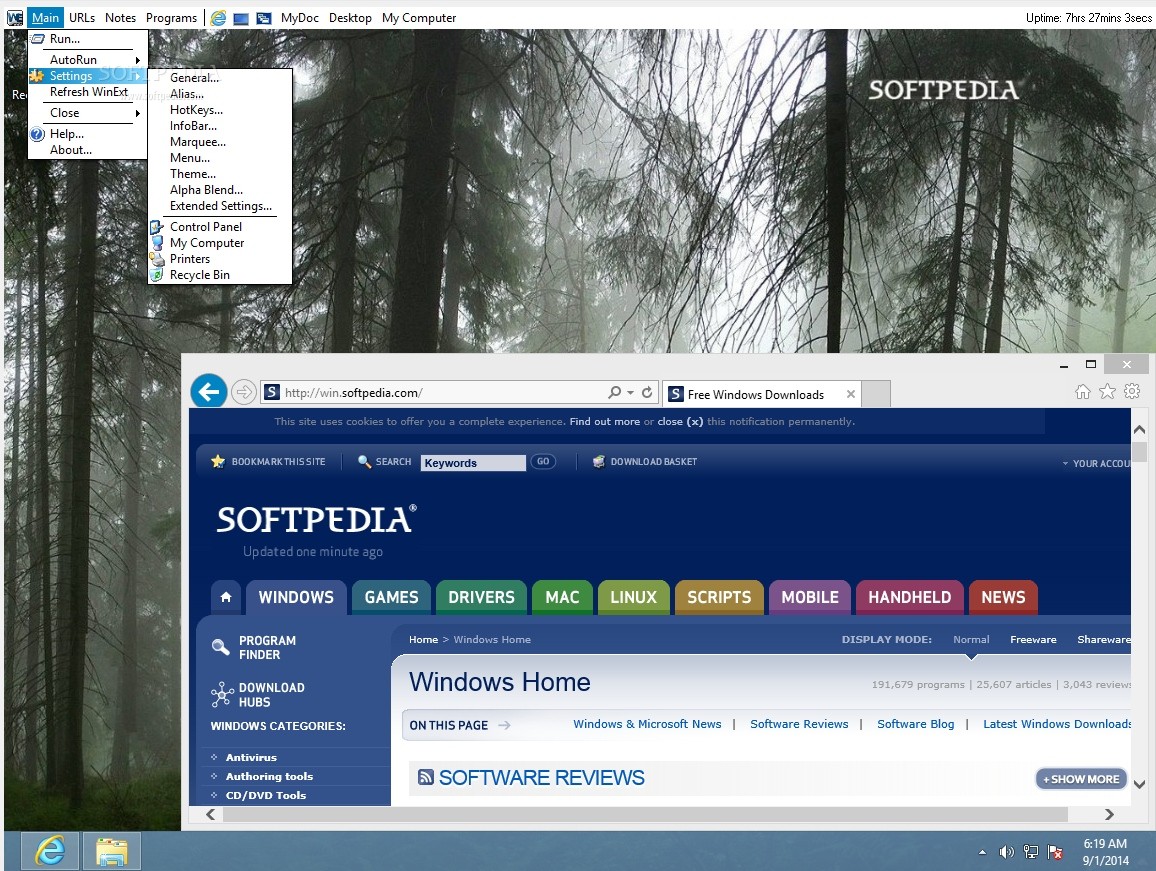This screenshot has height=871, width=1156.
Task: Click the Keywords search field
Action: pyautogui.click(x=473, y=462)
